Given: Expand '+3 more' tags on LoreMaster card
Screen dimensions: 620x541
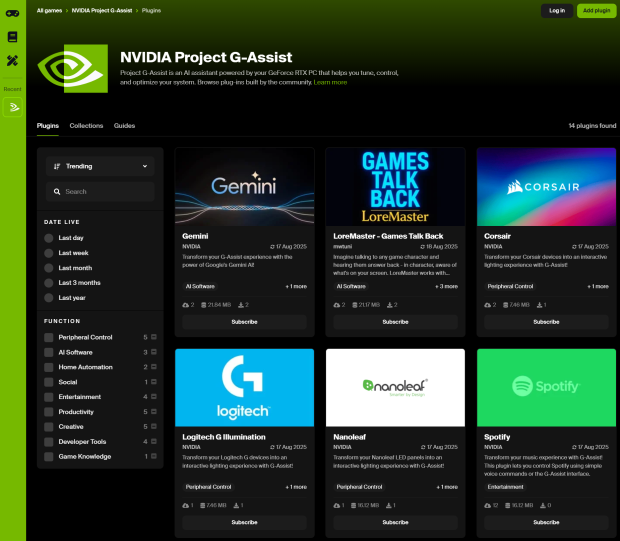Looking at the screenshot, I should (446, 286).
